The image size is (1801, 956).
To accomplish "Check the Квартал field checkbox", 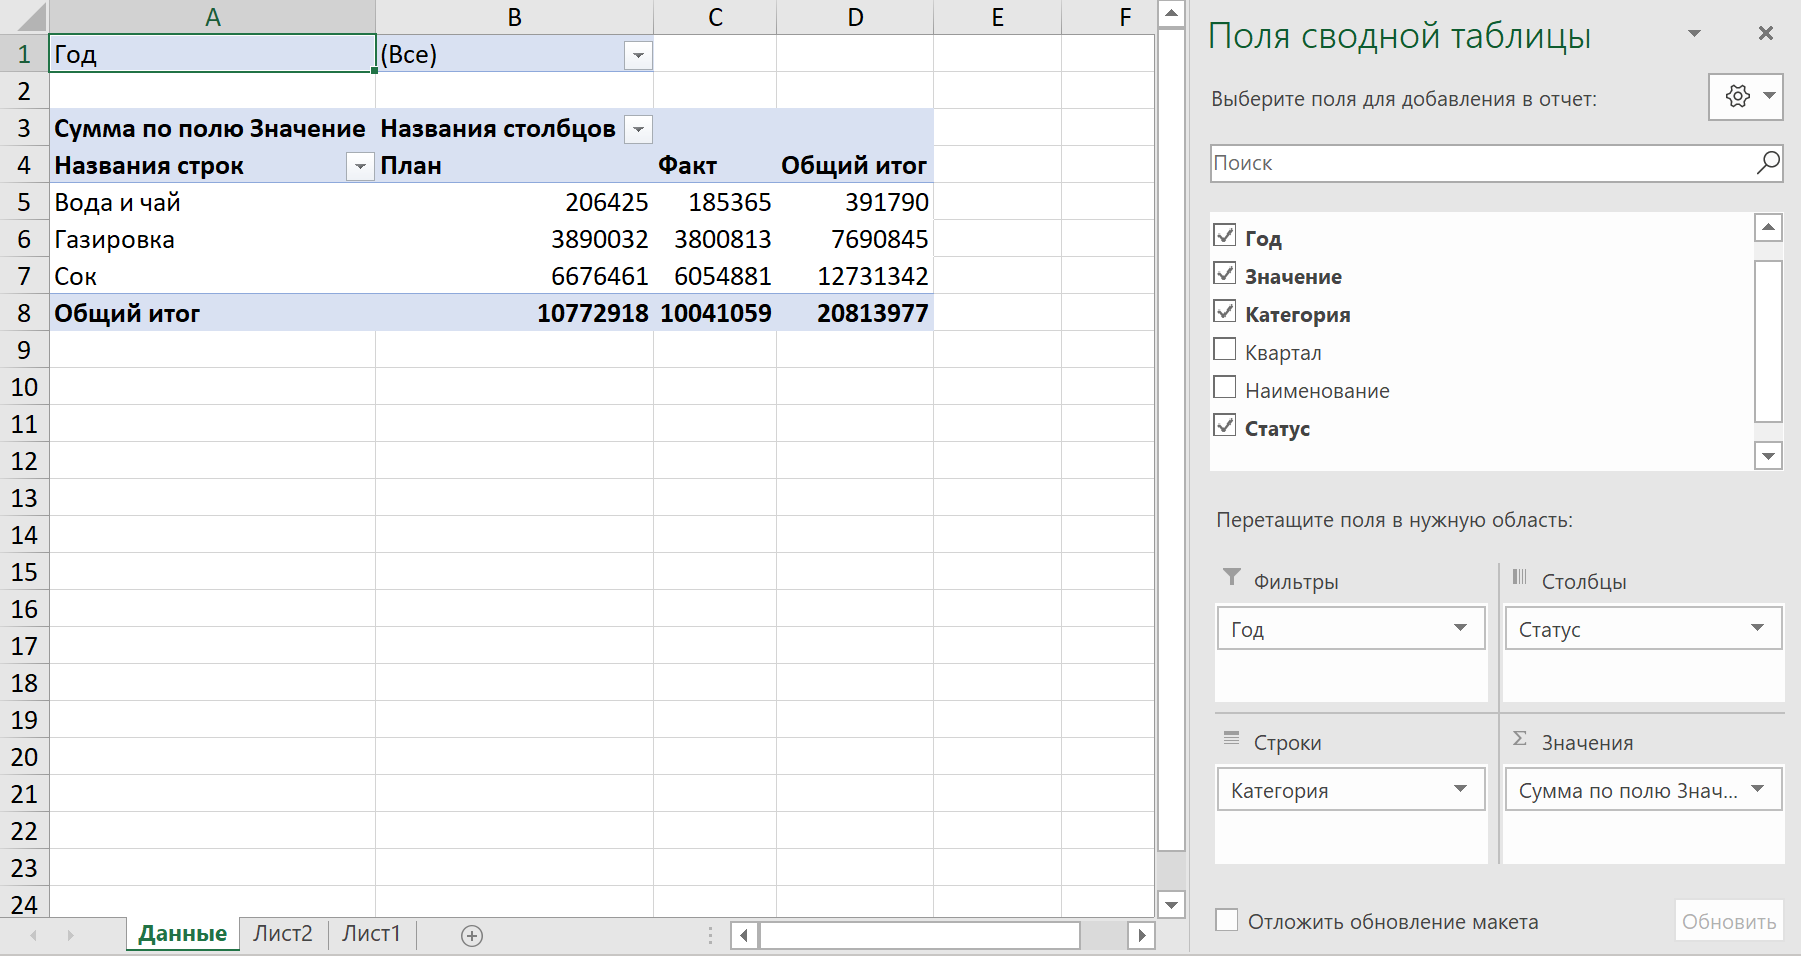I will coord(1224,349).
